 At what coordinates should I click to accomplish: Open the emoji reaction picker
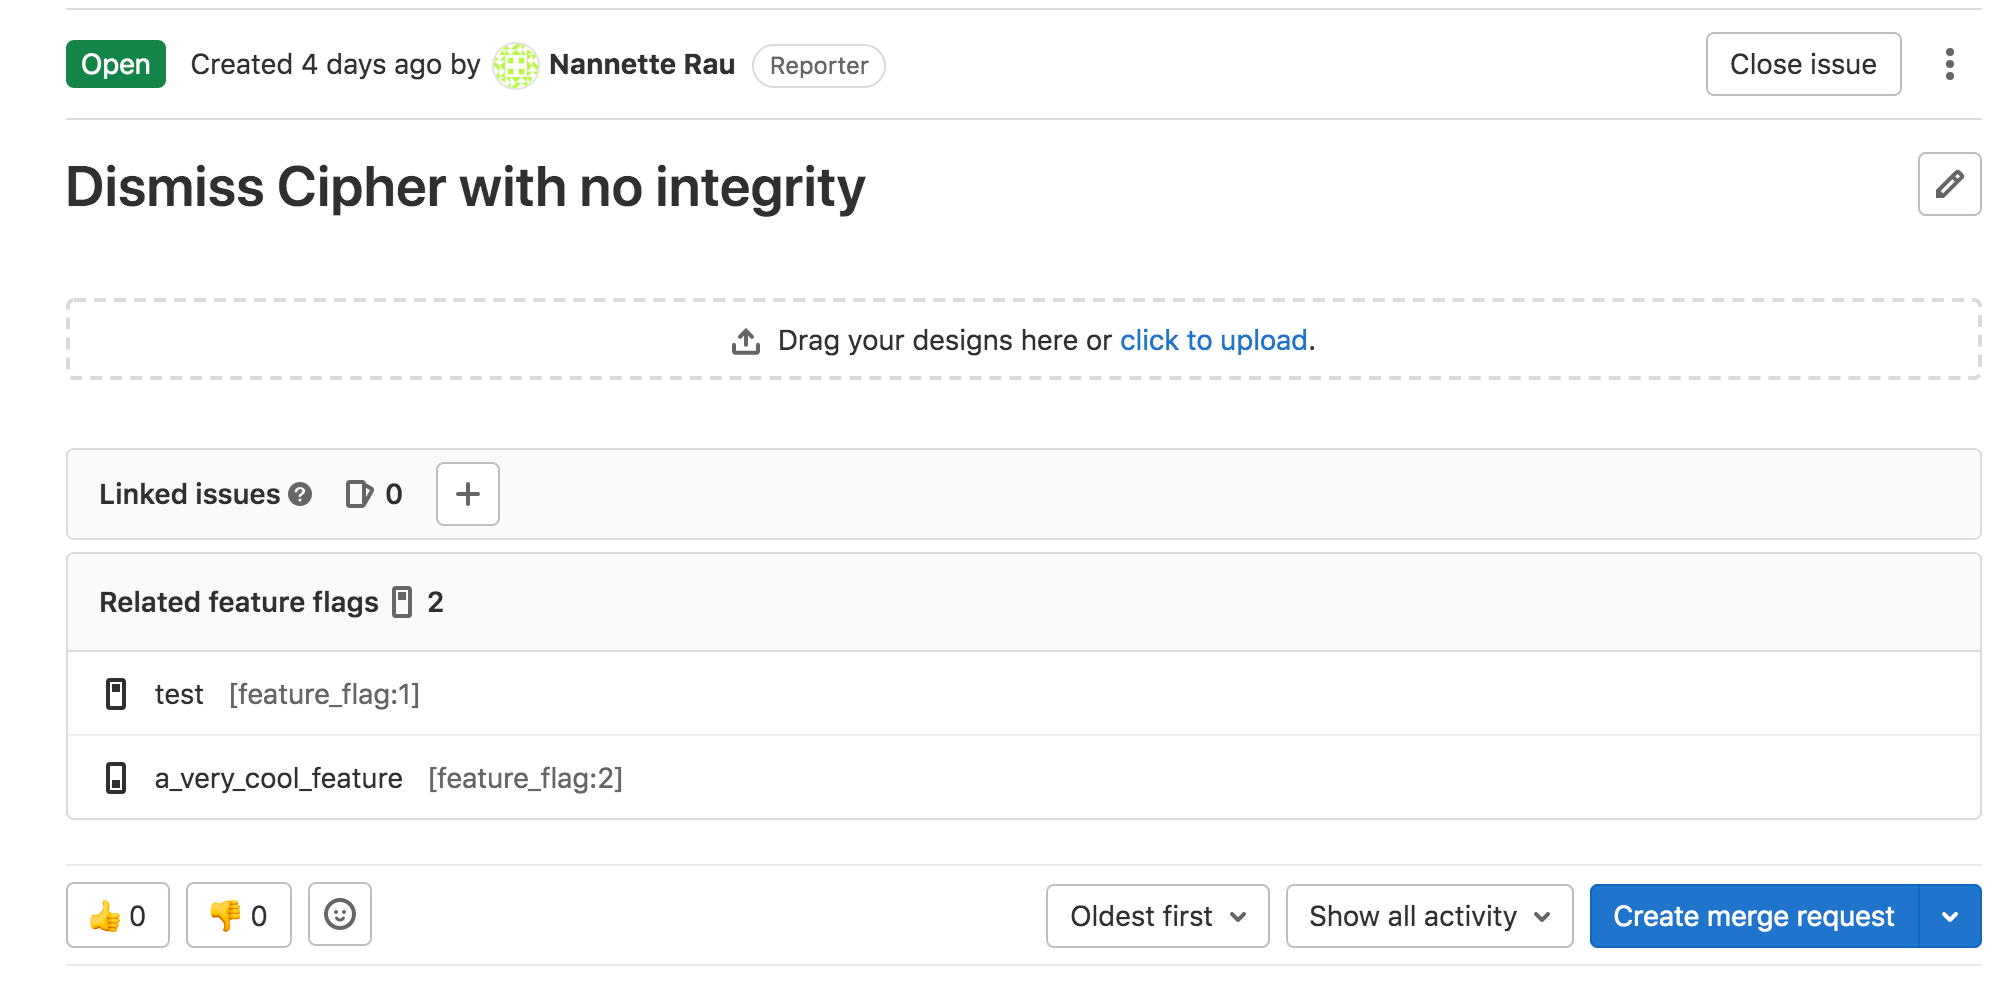click(339, 914)
